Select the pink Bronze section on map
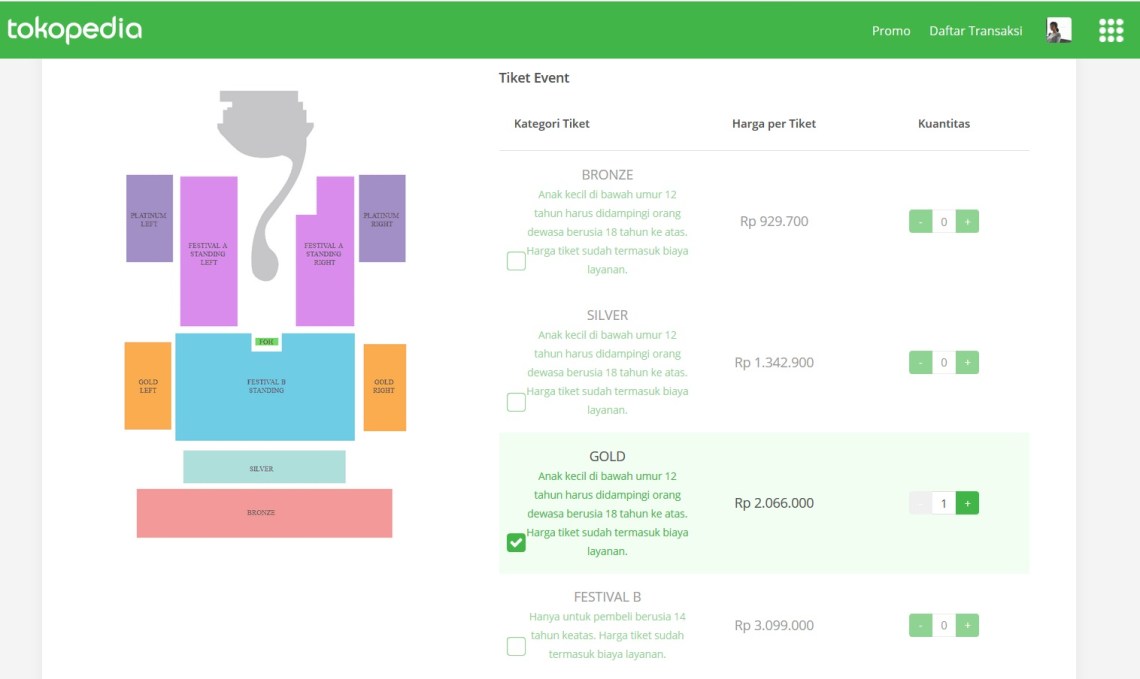 point(264,513)
